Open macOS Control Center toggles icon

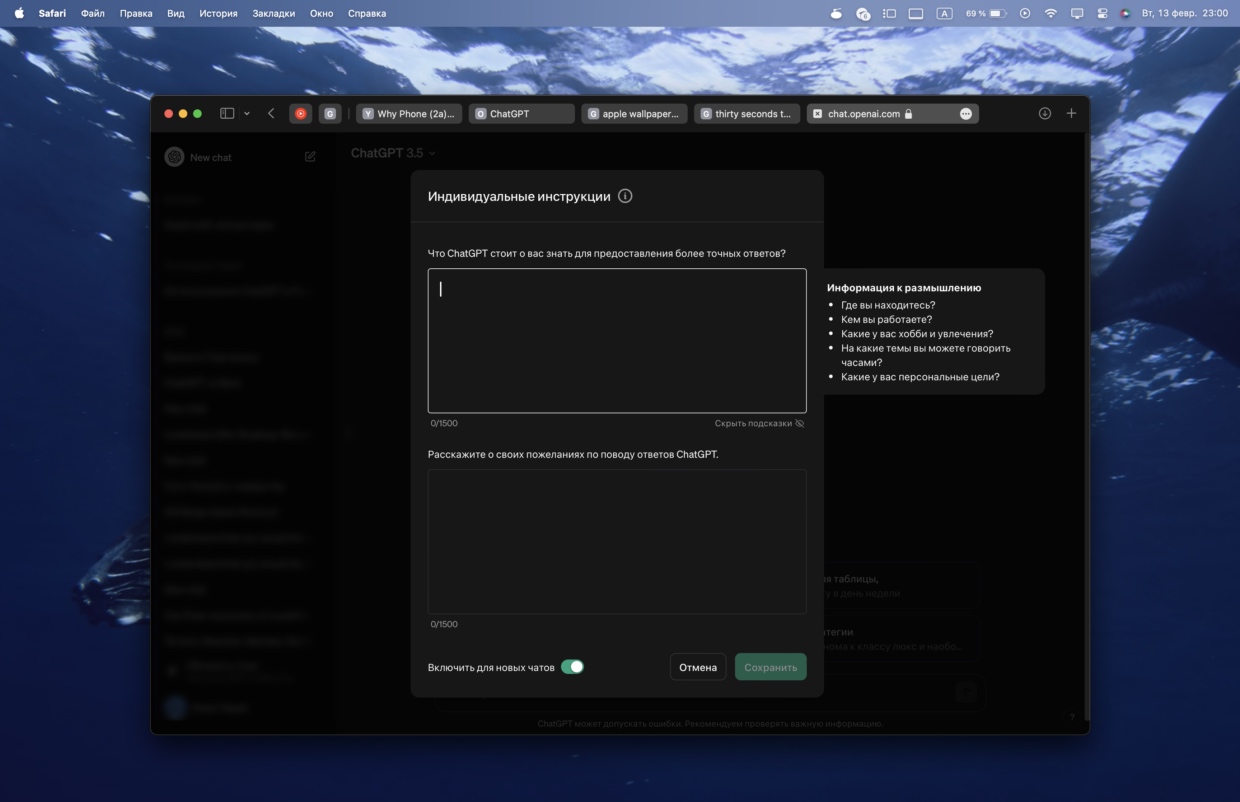pyautogui.click(x=1102, y=13)
